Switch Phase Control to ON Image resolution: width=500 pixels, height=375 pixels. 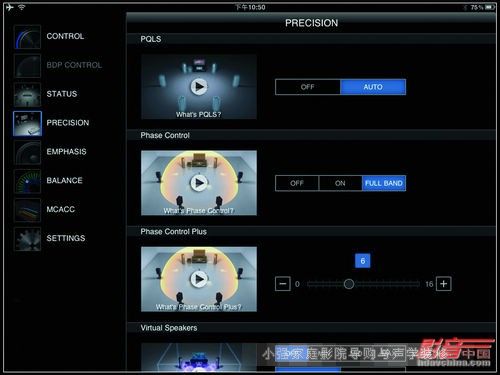coord(340,183)
